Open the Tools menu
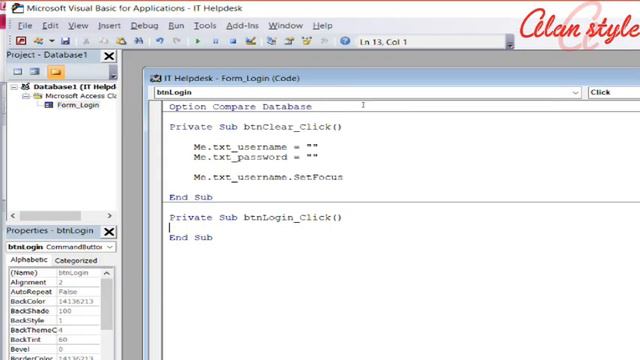640x360 pixels. point(204,26)
